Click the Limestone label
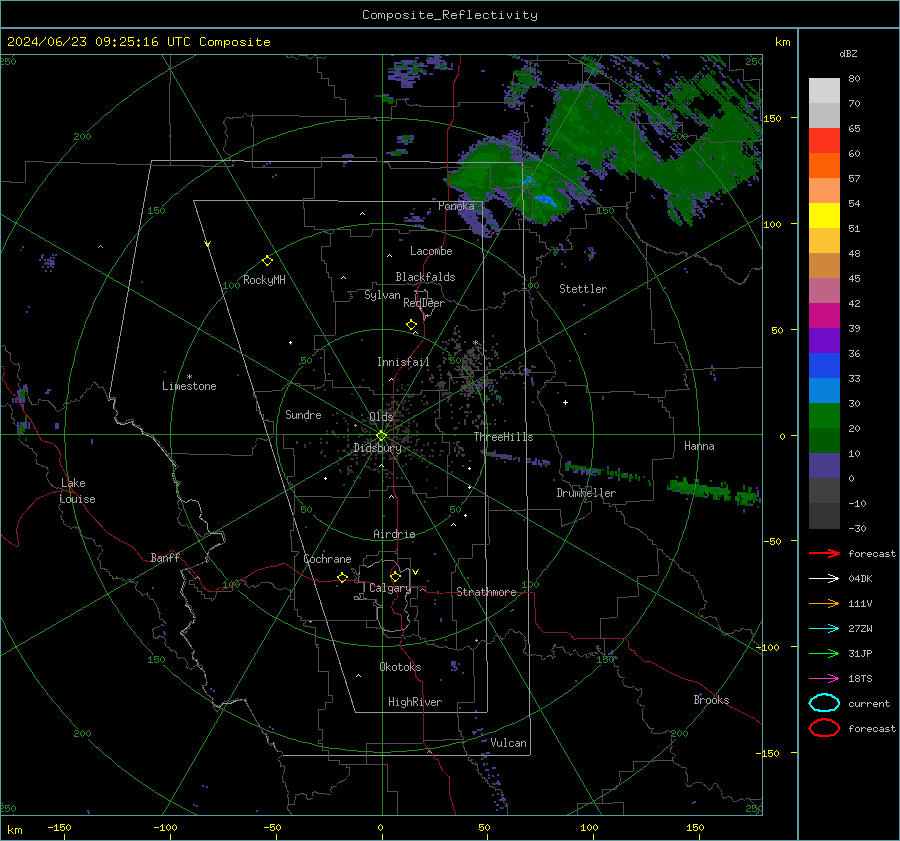Image resolution: width=900 pixels, height=841 pixels. click(x=189, y=386)
